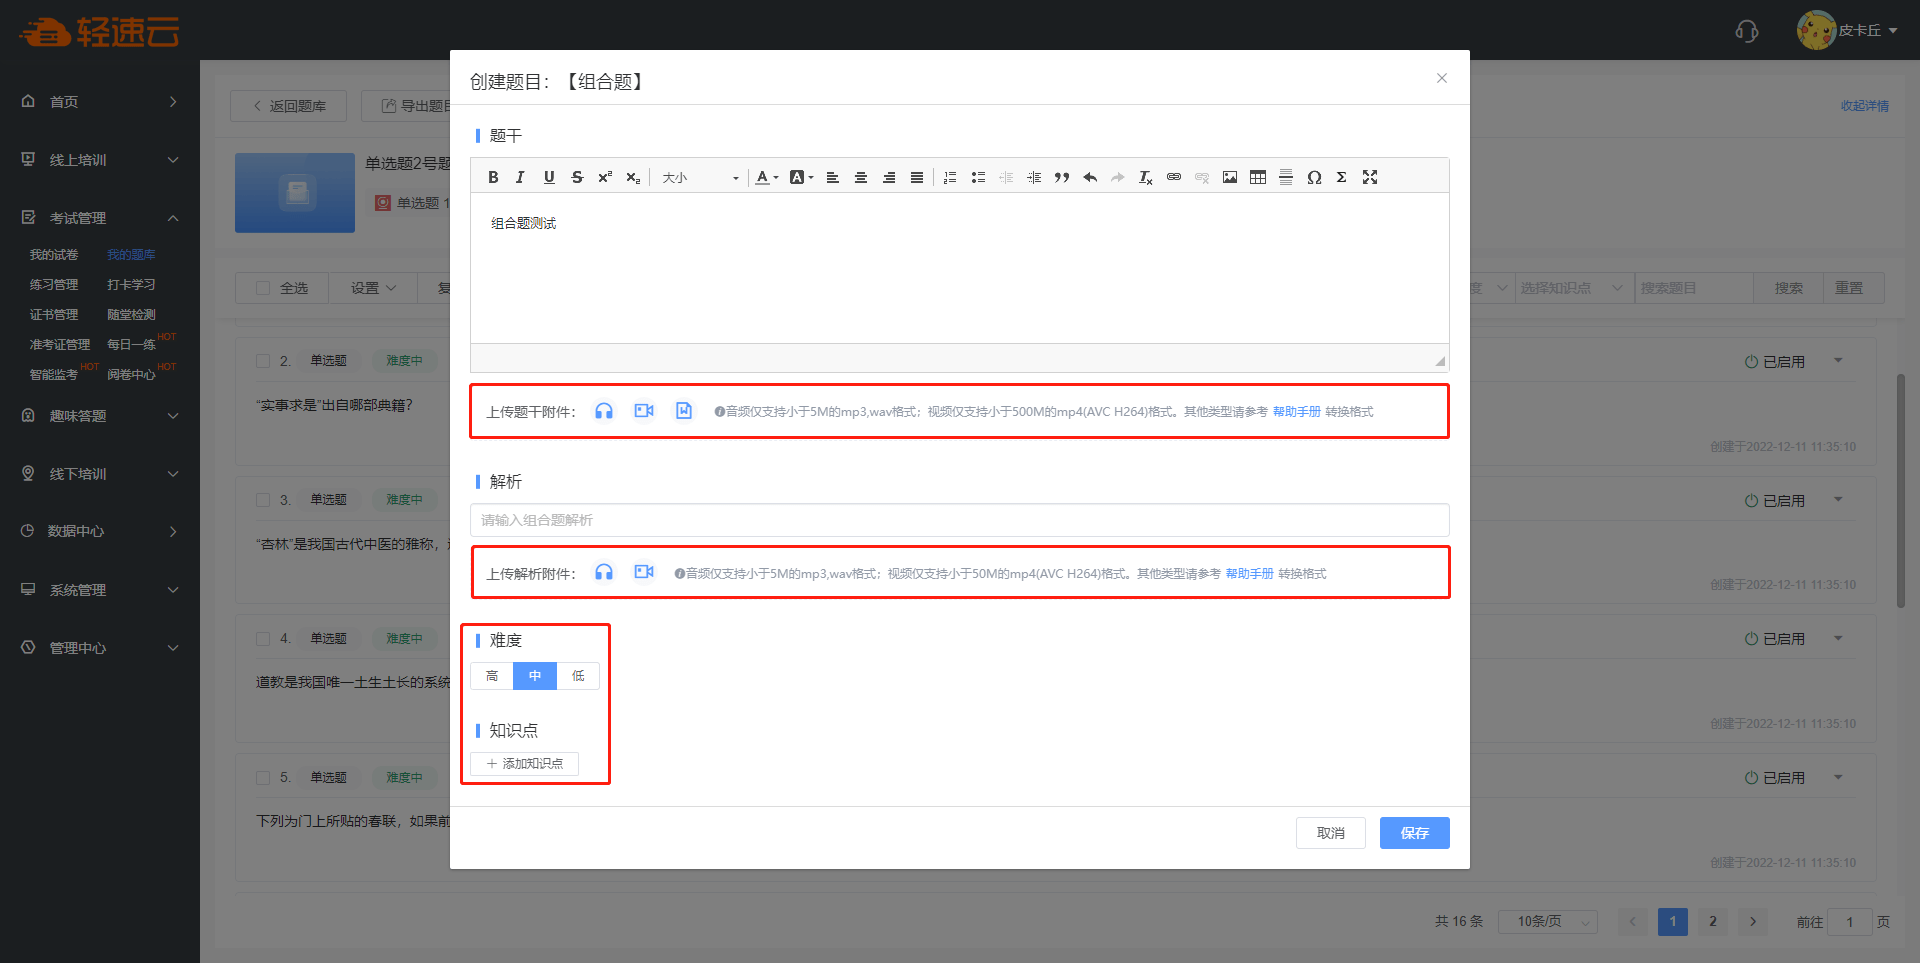Open the text color dropdown
Viewport: 1920px width, 963px height.
[x=766, y=177]
